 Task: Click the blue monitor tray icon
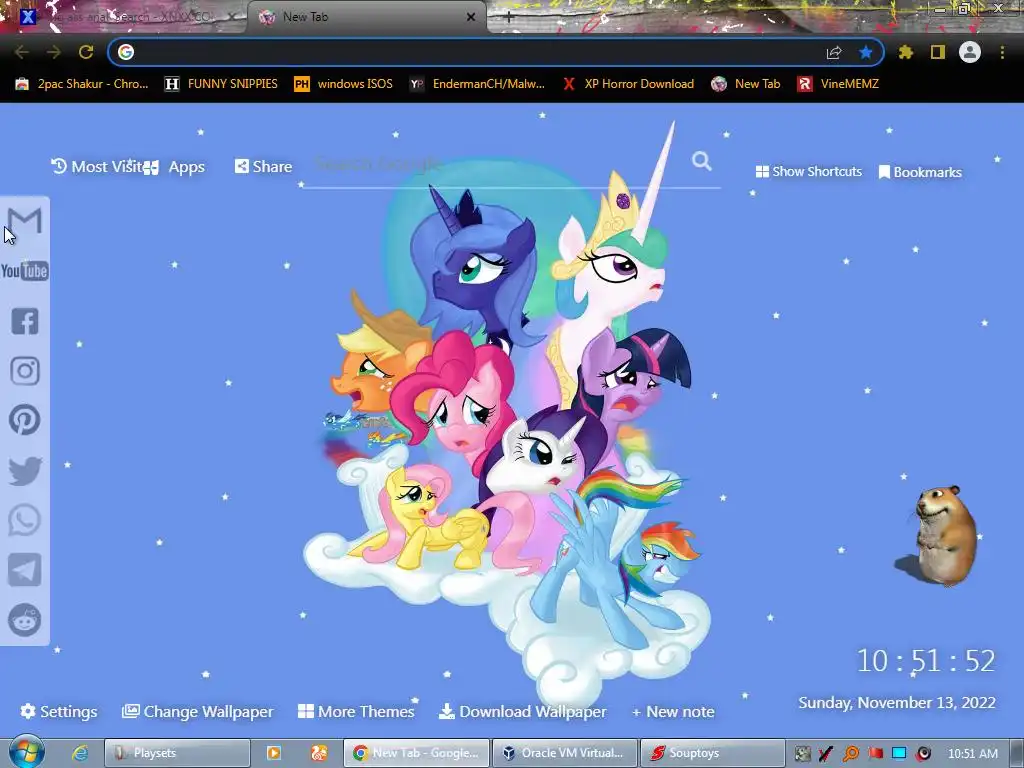tap(899, 754)
